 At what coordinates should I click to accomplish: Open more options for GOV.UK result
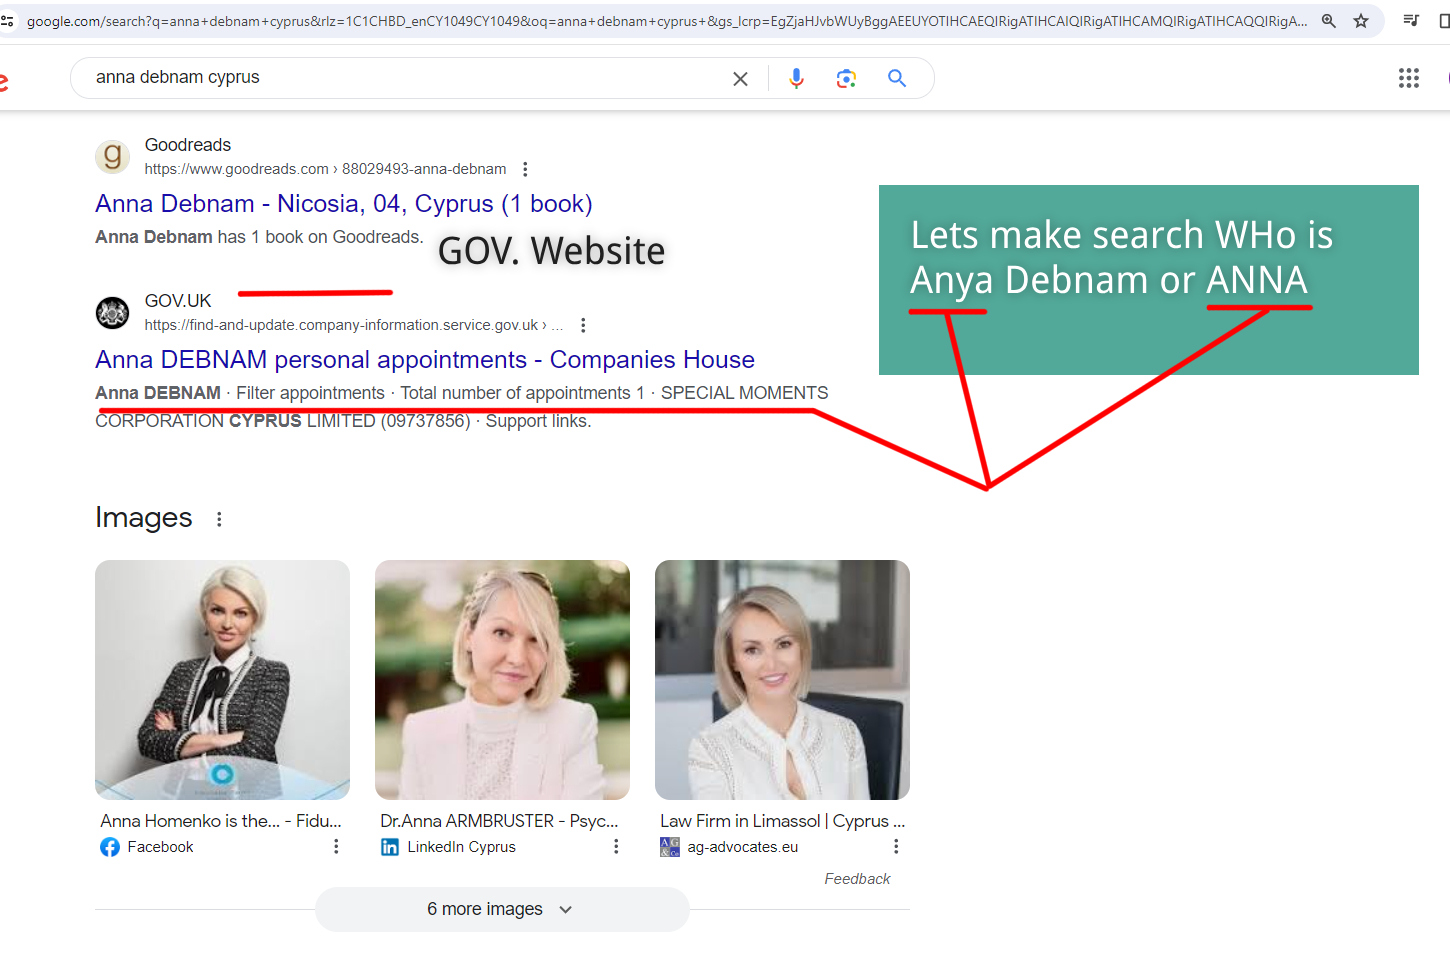pos(583,325)
